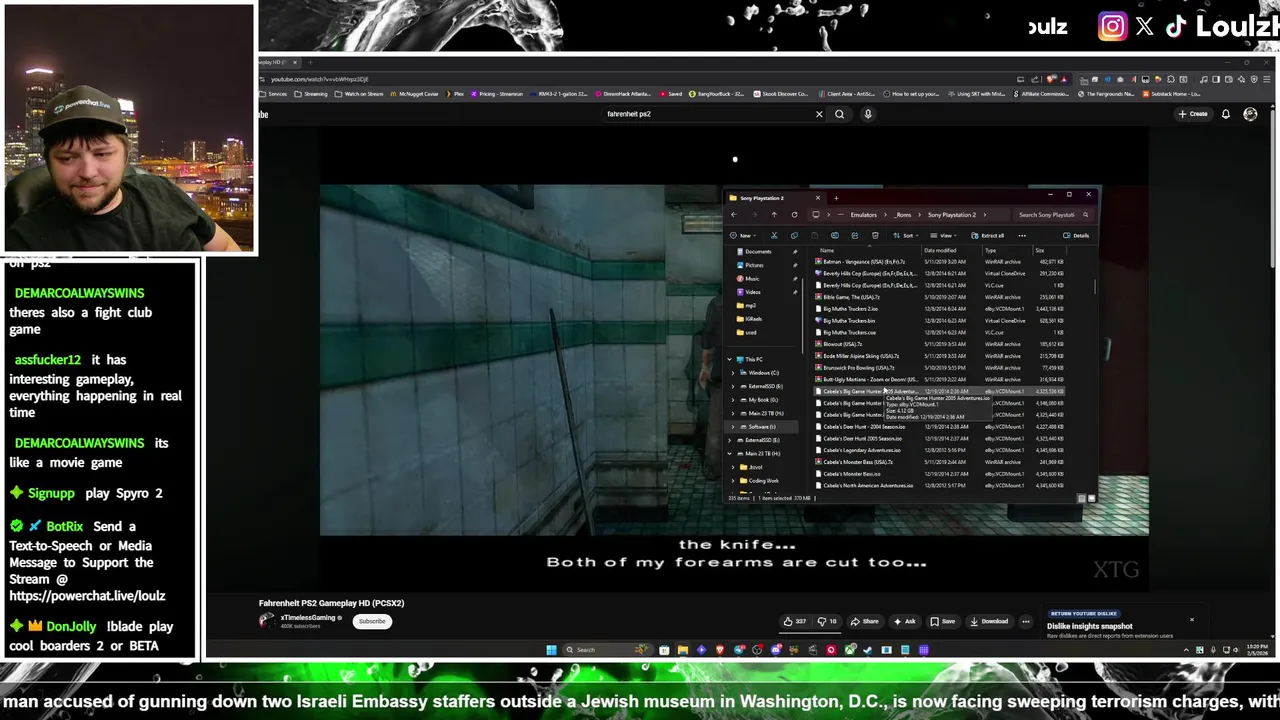Image resolution: width=1280 pixels, height=720 pixels.
Task: Add a new File Explorer tab
Action: click(836, 198)
